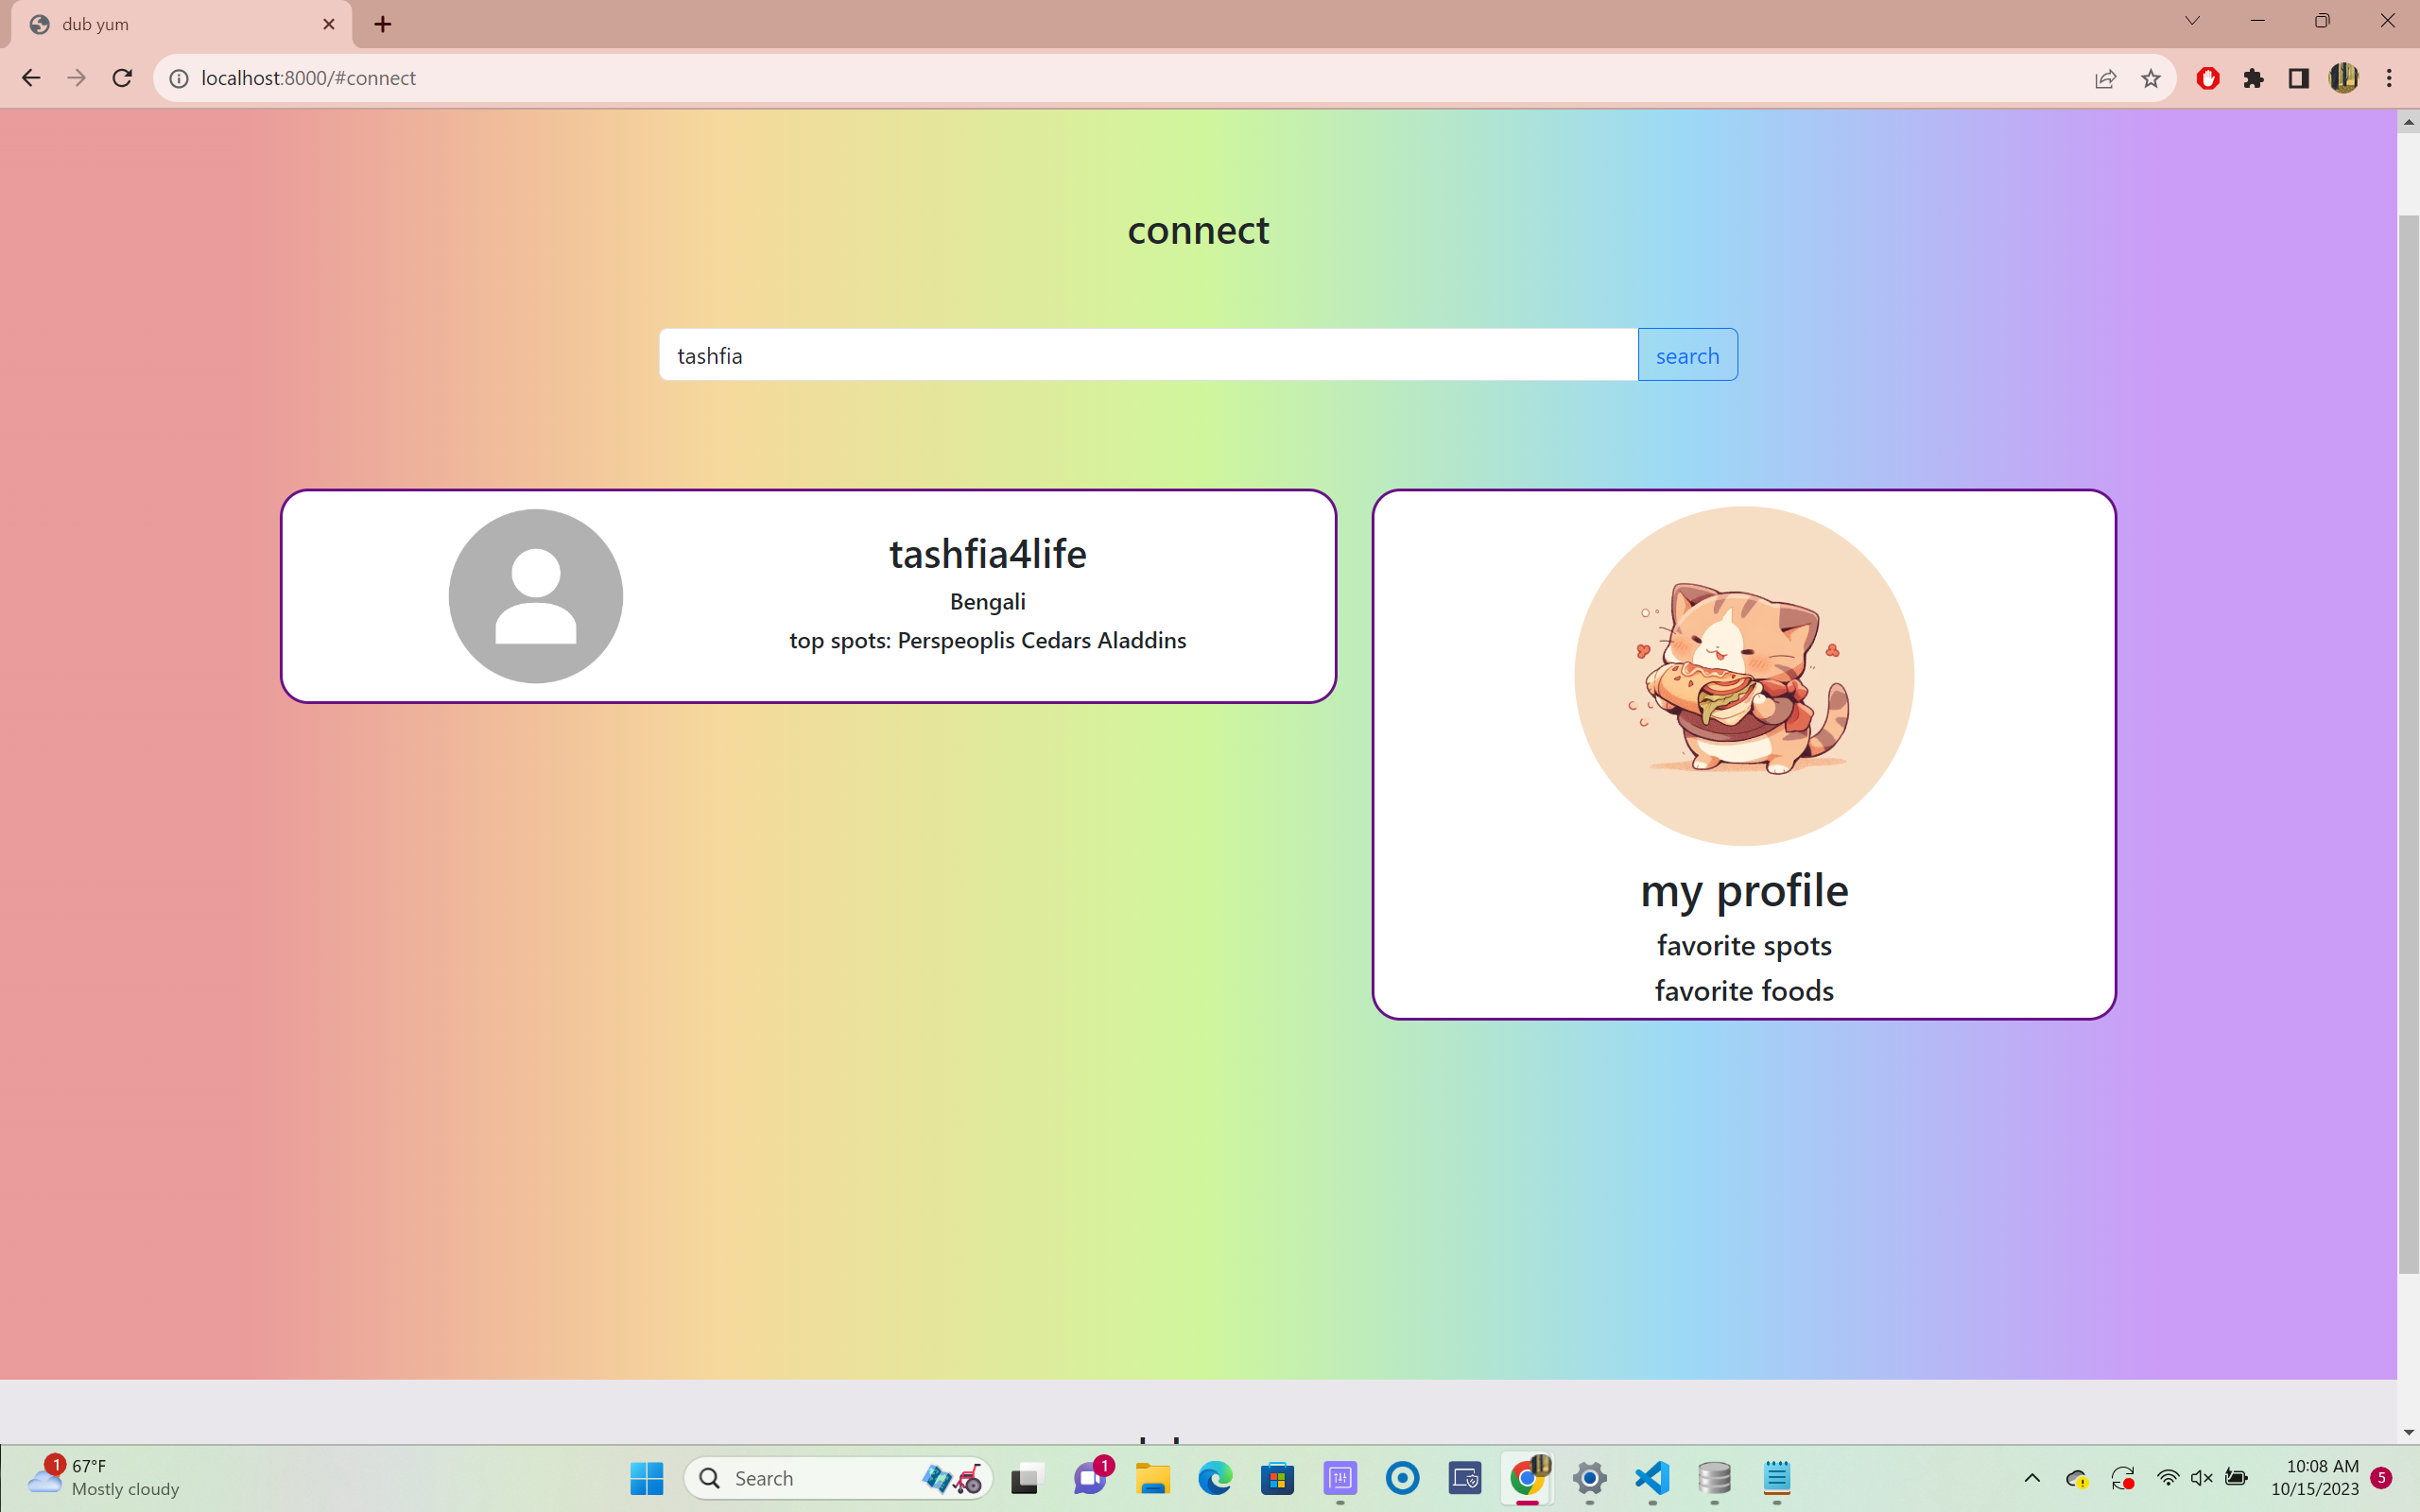The width and height of the screenshot is (2420, 1512).
Task: Open a new browser tab
Action: [383, 24]
